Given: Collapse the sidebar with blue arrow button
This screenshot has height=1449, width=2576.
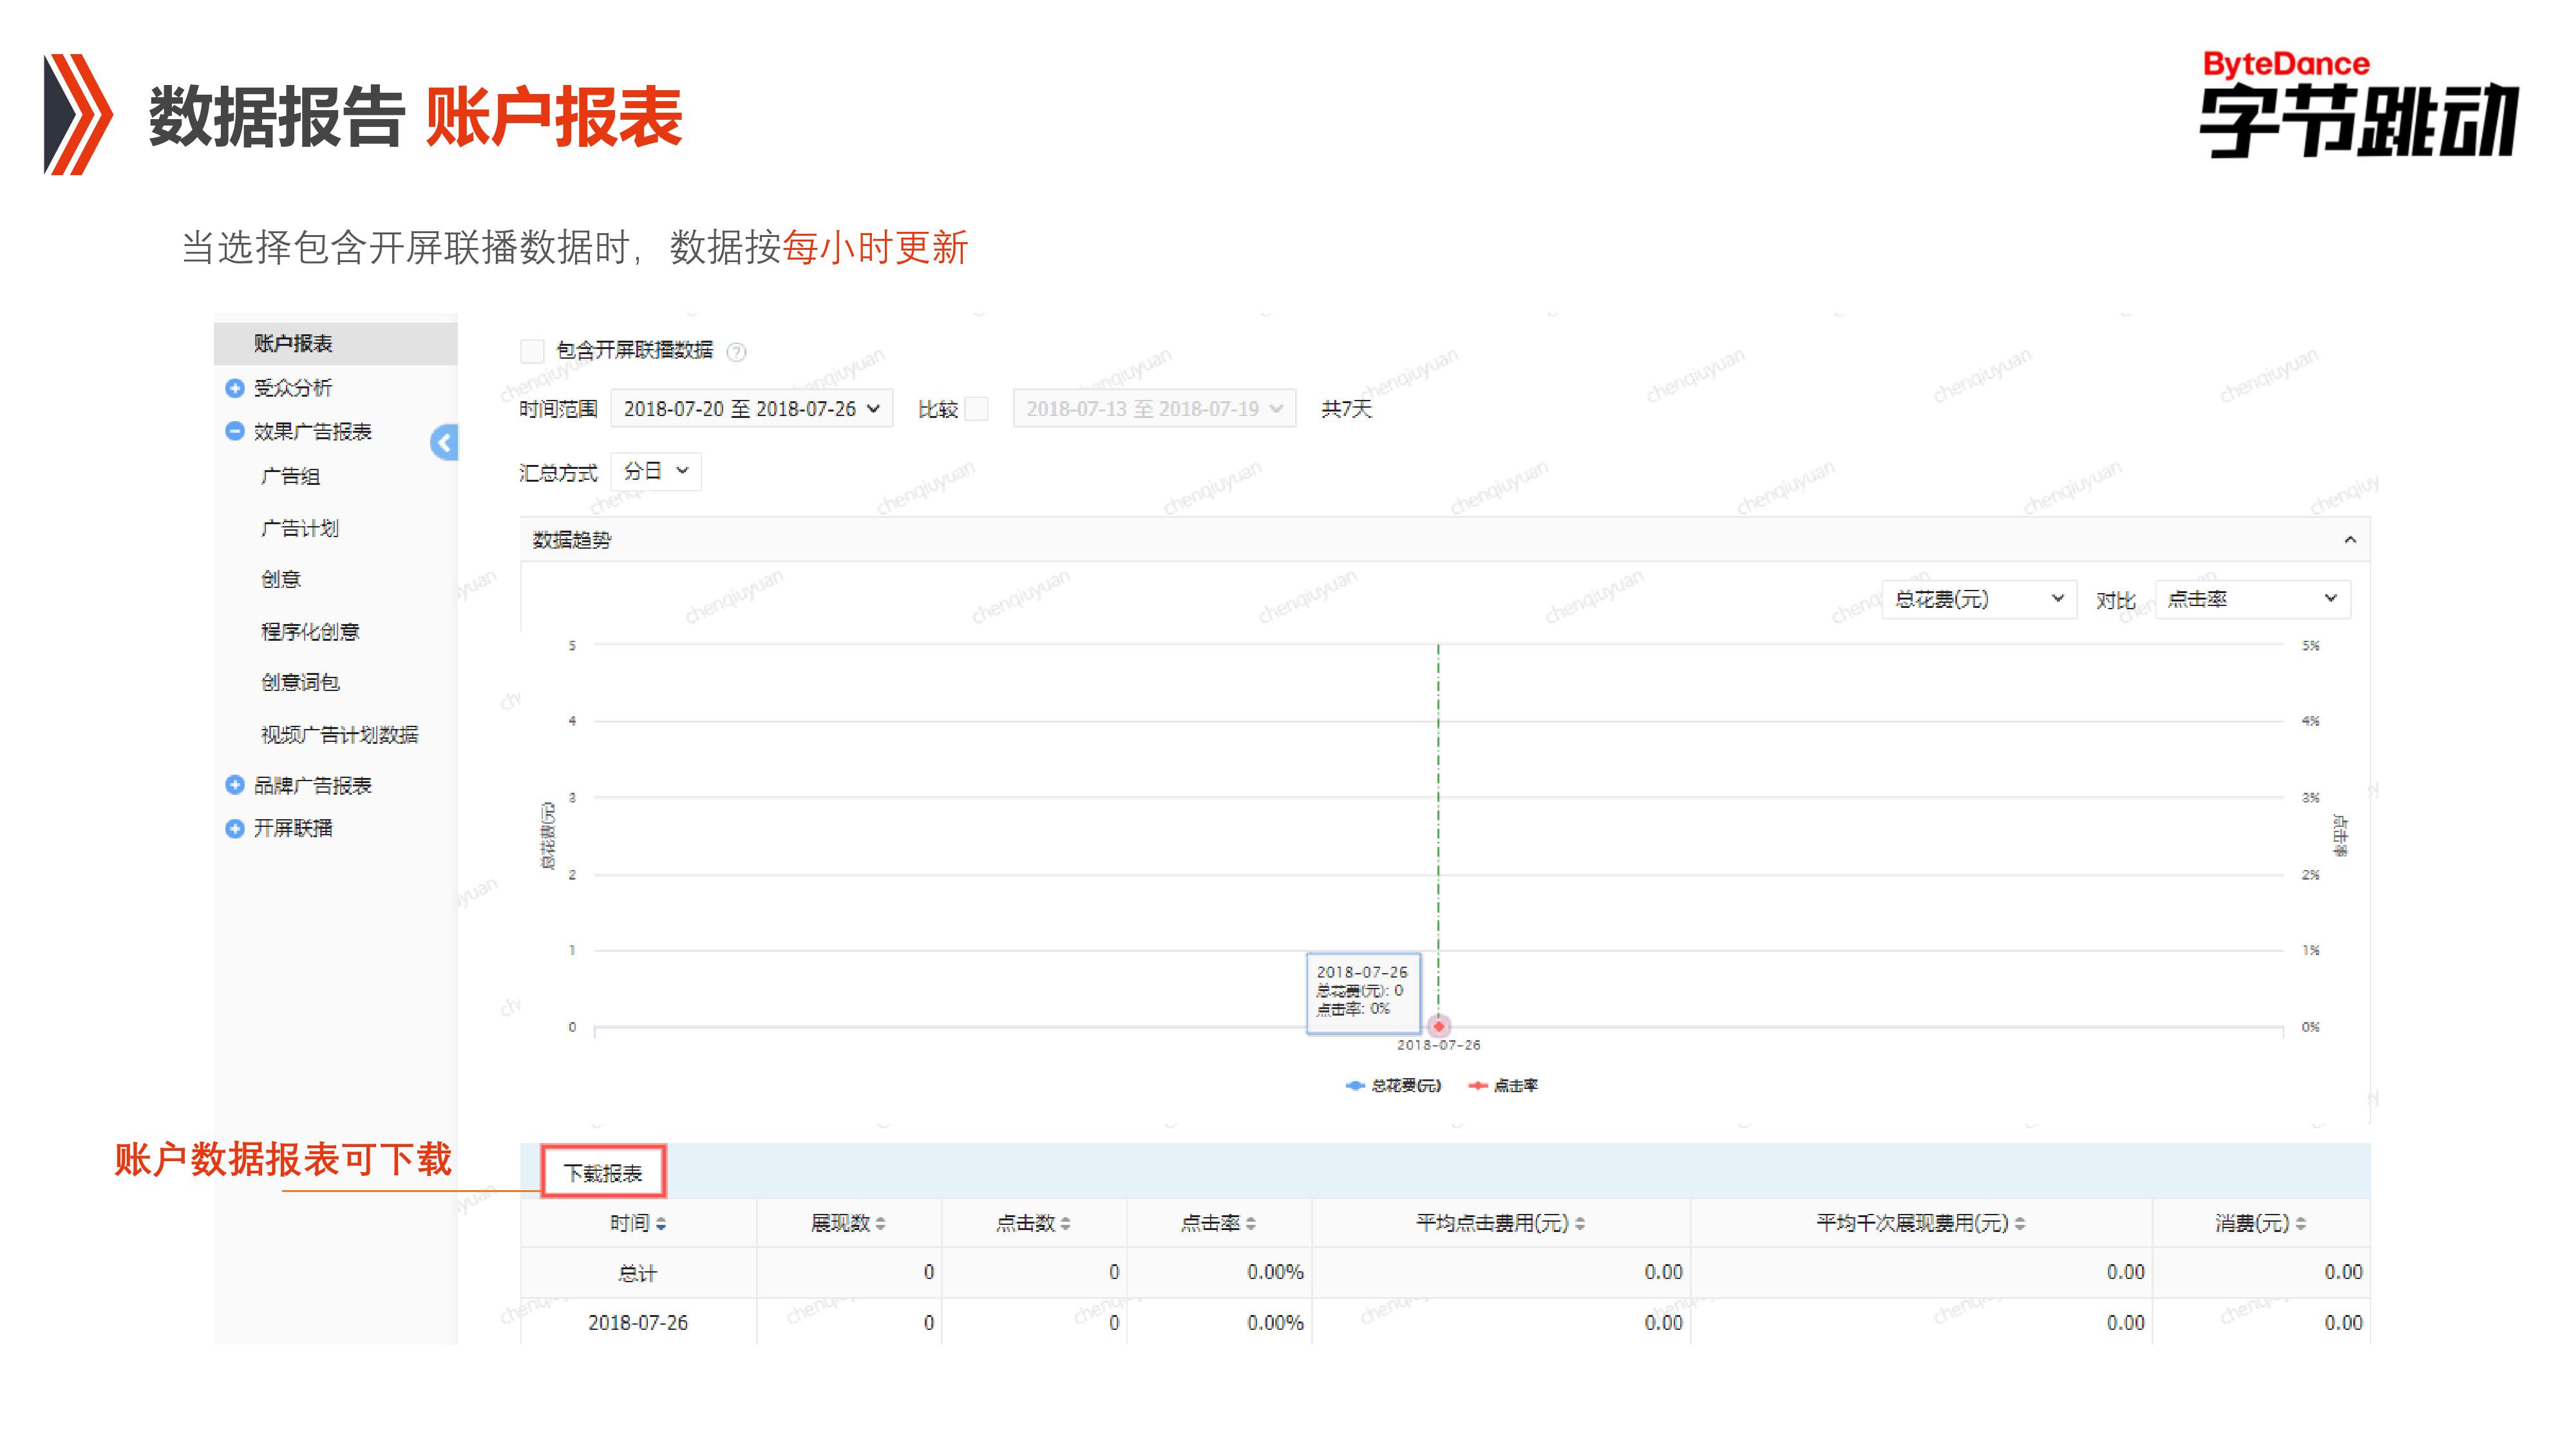Looking at the screenshot, I should (x=444, y=442).
